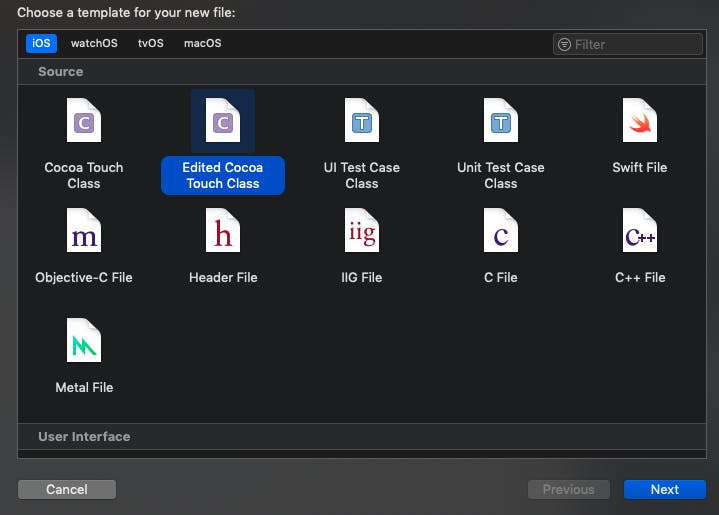
Task: Select the Header File icon
Action: click(223, 230)
